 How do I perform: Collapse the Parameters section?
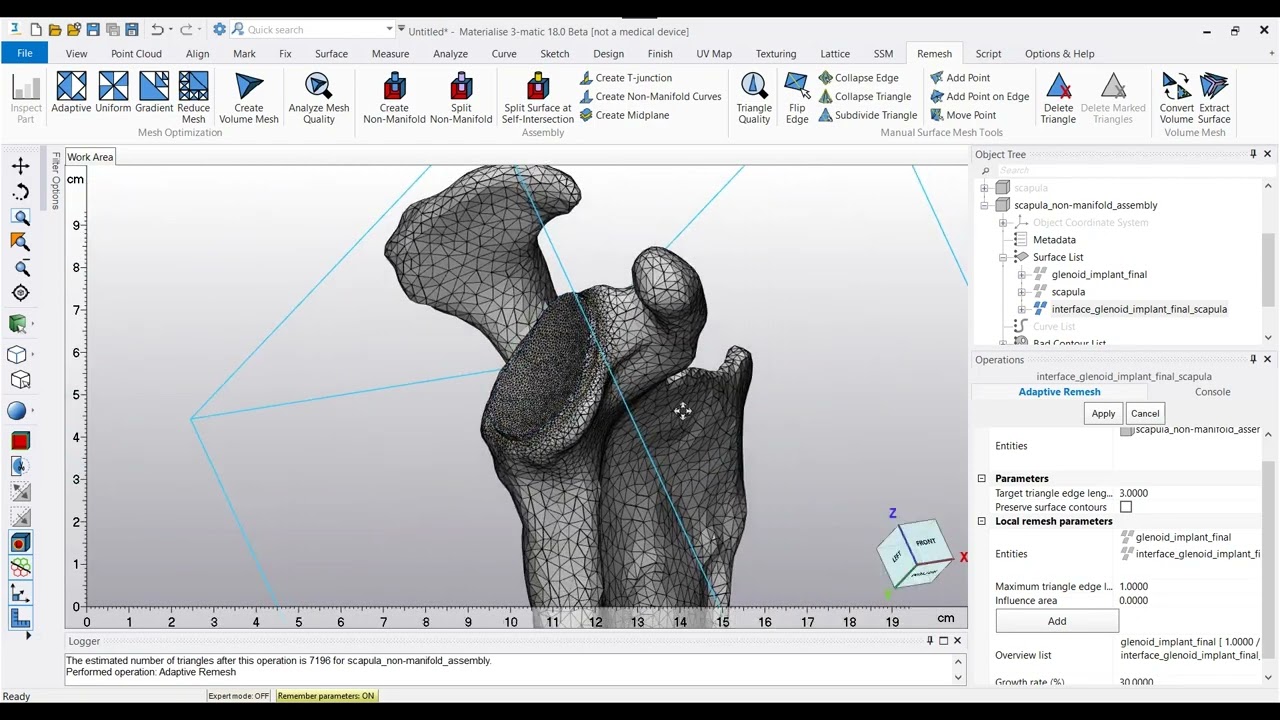pyautogui.click(x=981, y=478)
